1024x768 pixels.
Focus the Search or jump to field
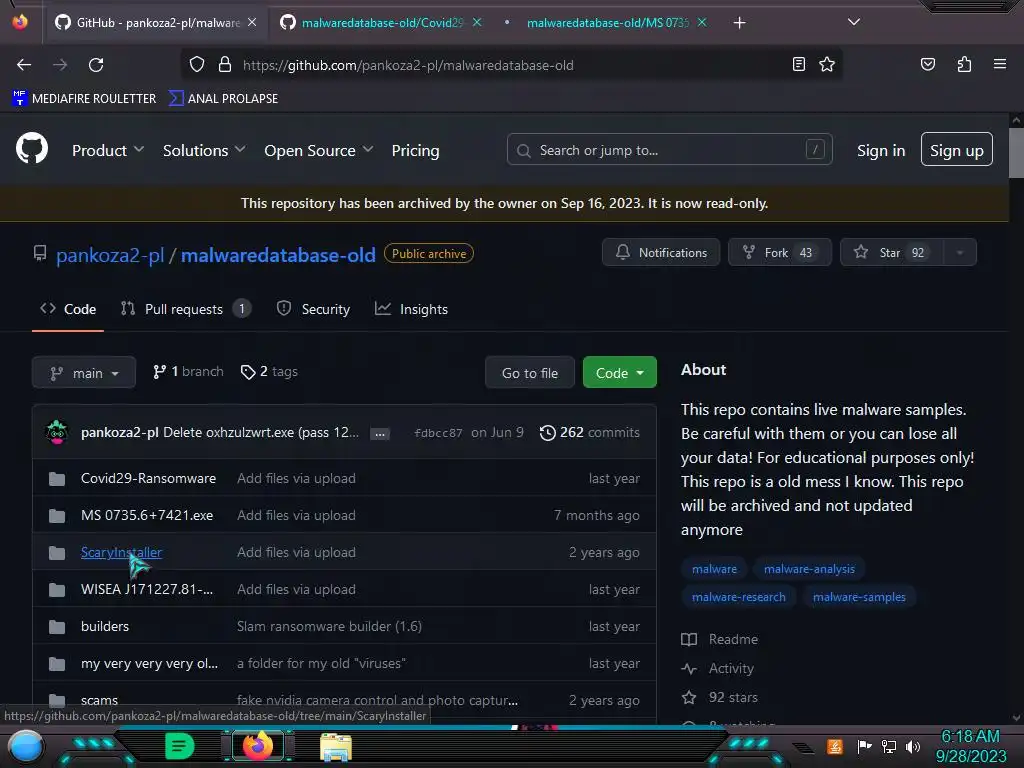(669, 150)
